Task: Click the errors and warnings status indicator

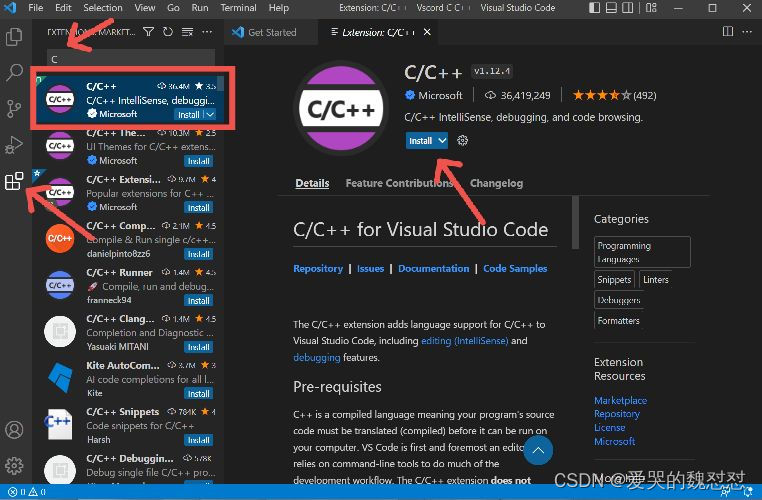Action: click(x=27, y=492)
